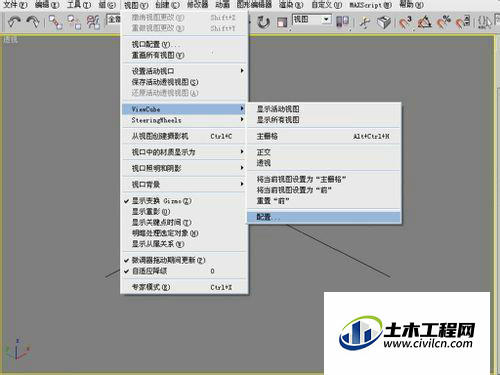Select 正交 in the ViewCube submenu
This screenshot has width=500, height=375.
click(x=324, y=152)
